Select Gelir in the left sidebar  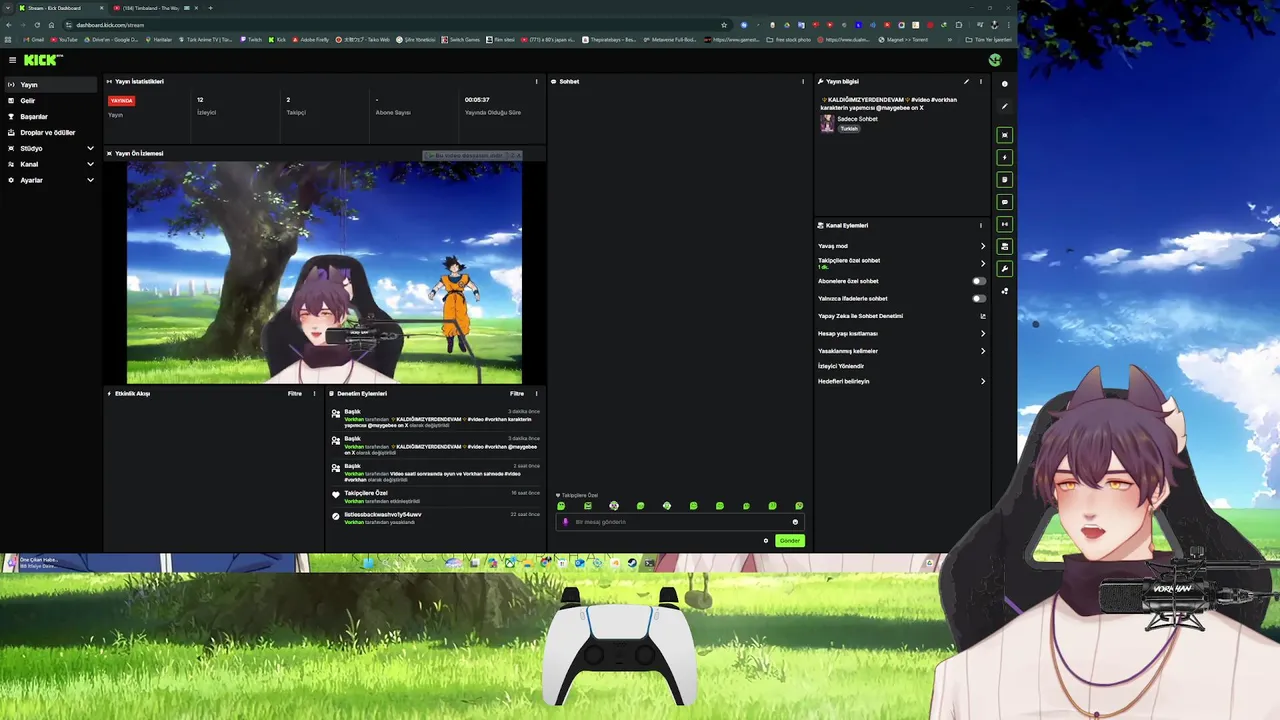pos(51,101)
